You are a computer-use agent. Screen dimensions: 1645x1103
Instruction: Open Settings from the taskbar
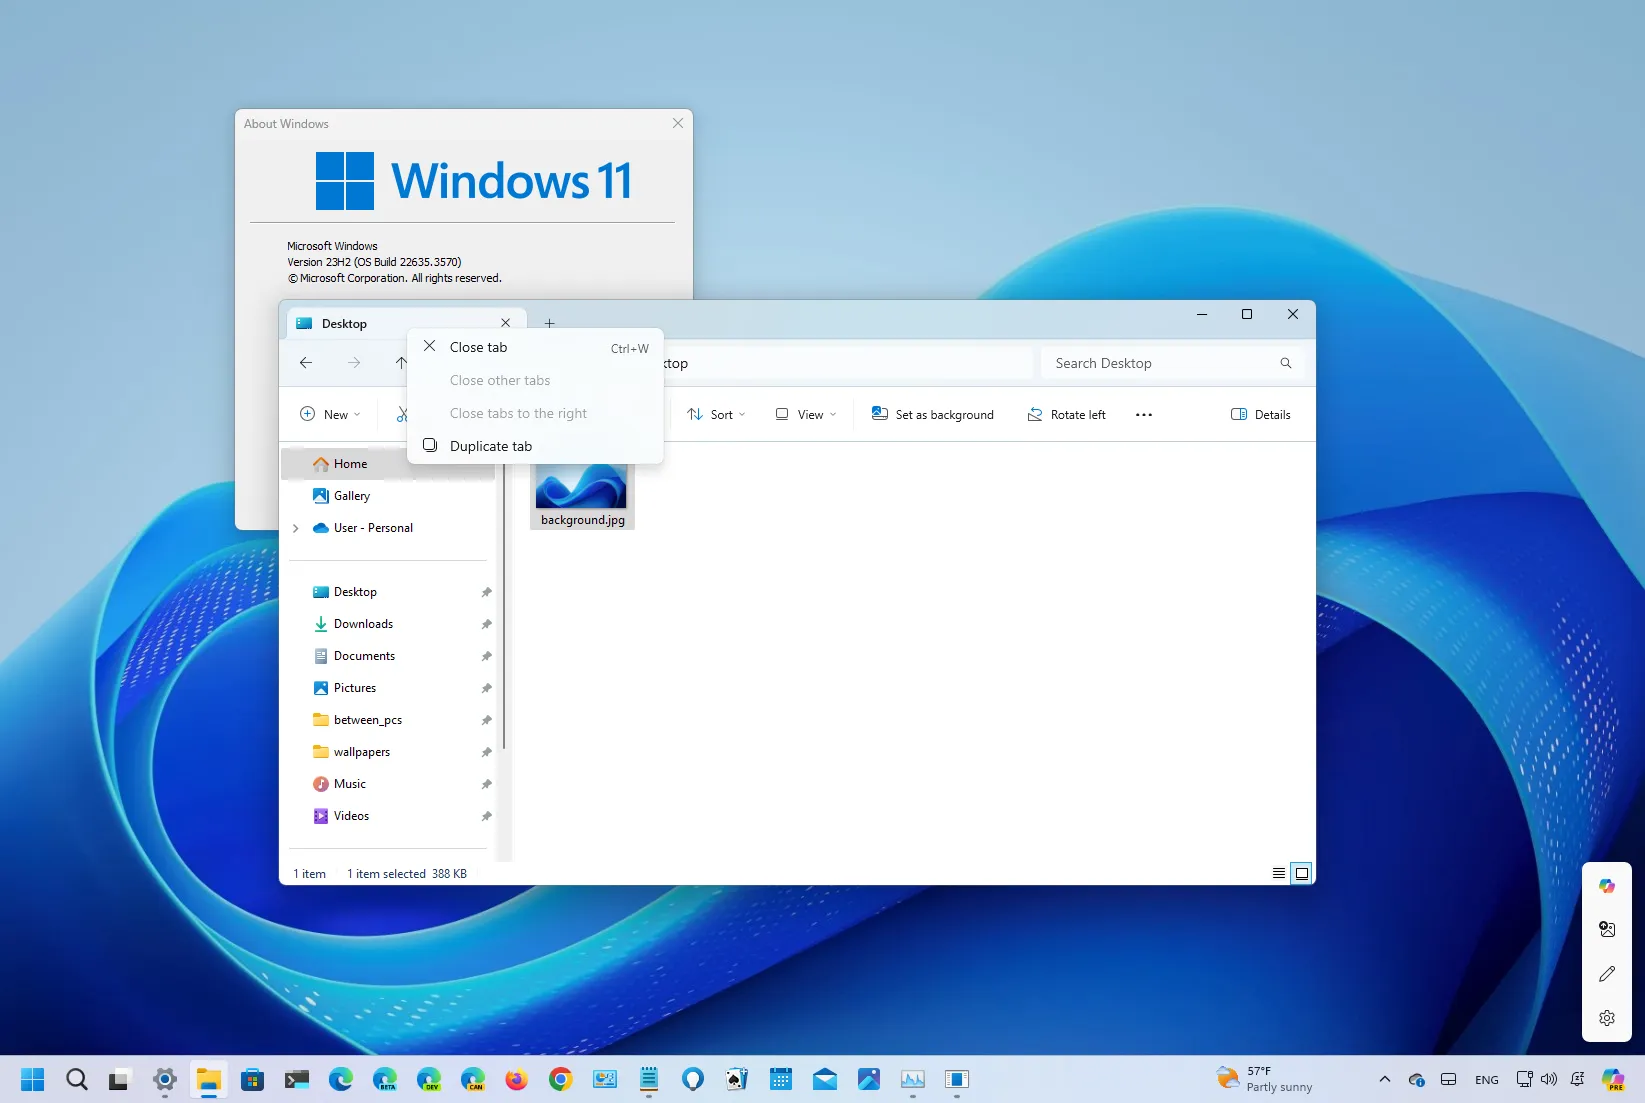(165, 1079)
